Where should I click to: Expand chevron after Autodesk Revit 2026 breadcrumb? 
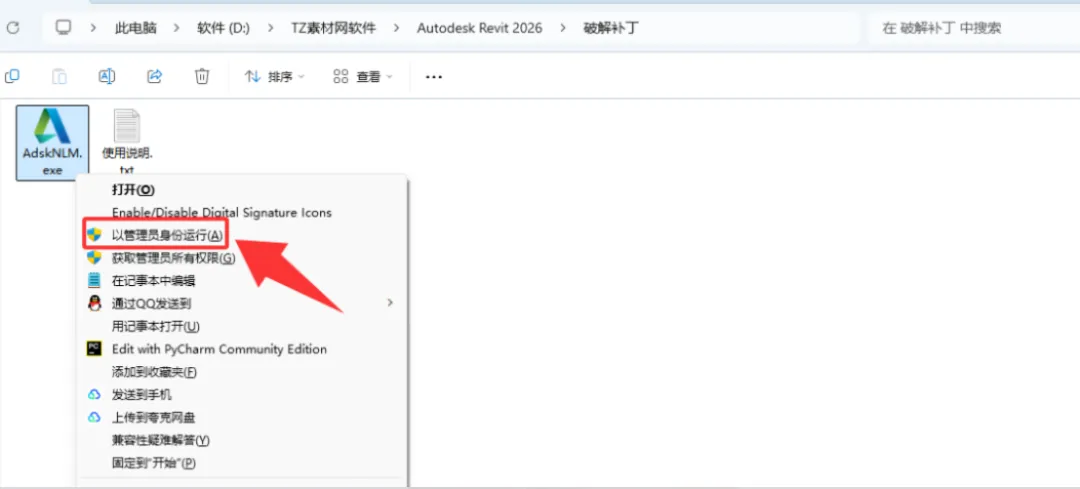pyautogui.click(x=563, y=28)
